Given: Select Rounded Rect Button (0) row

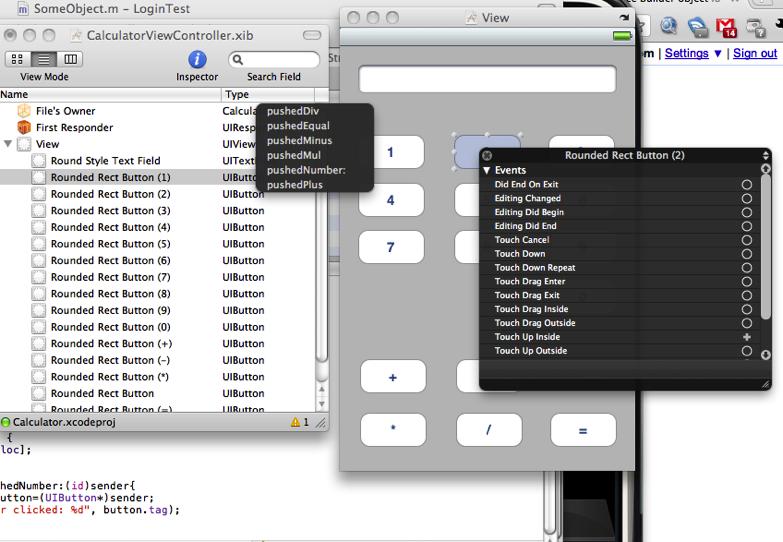Looking at the screenshot, I should (x=158, y=327).
